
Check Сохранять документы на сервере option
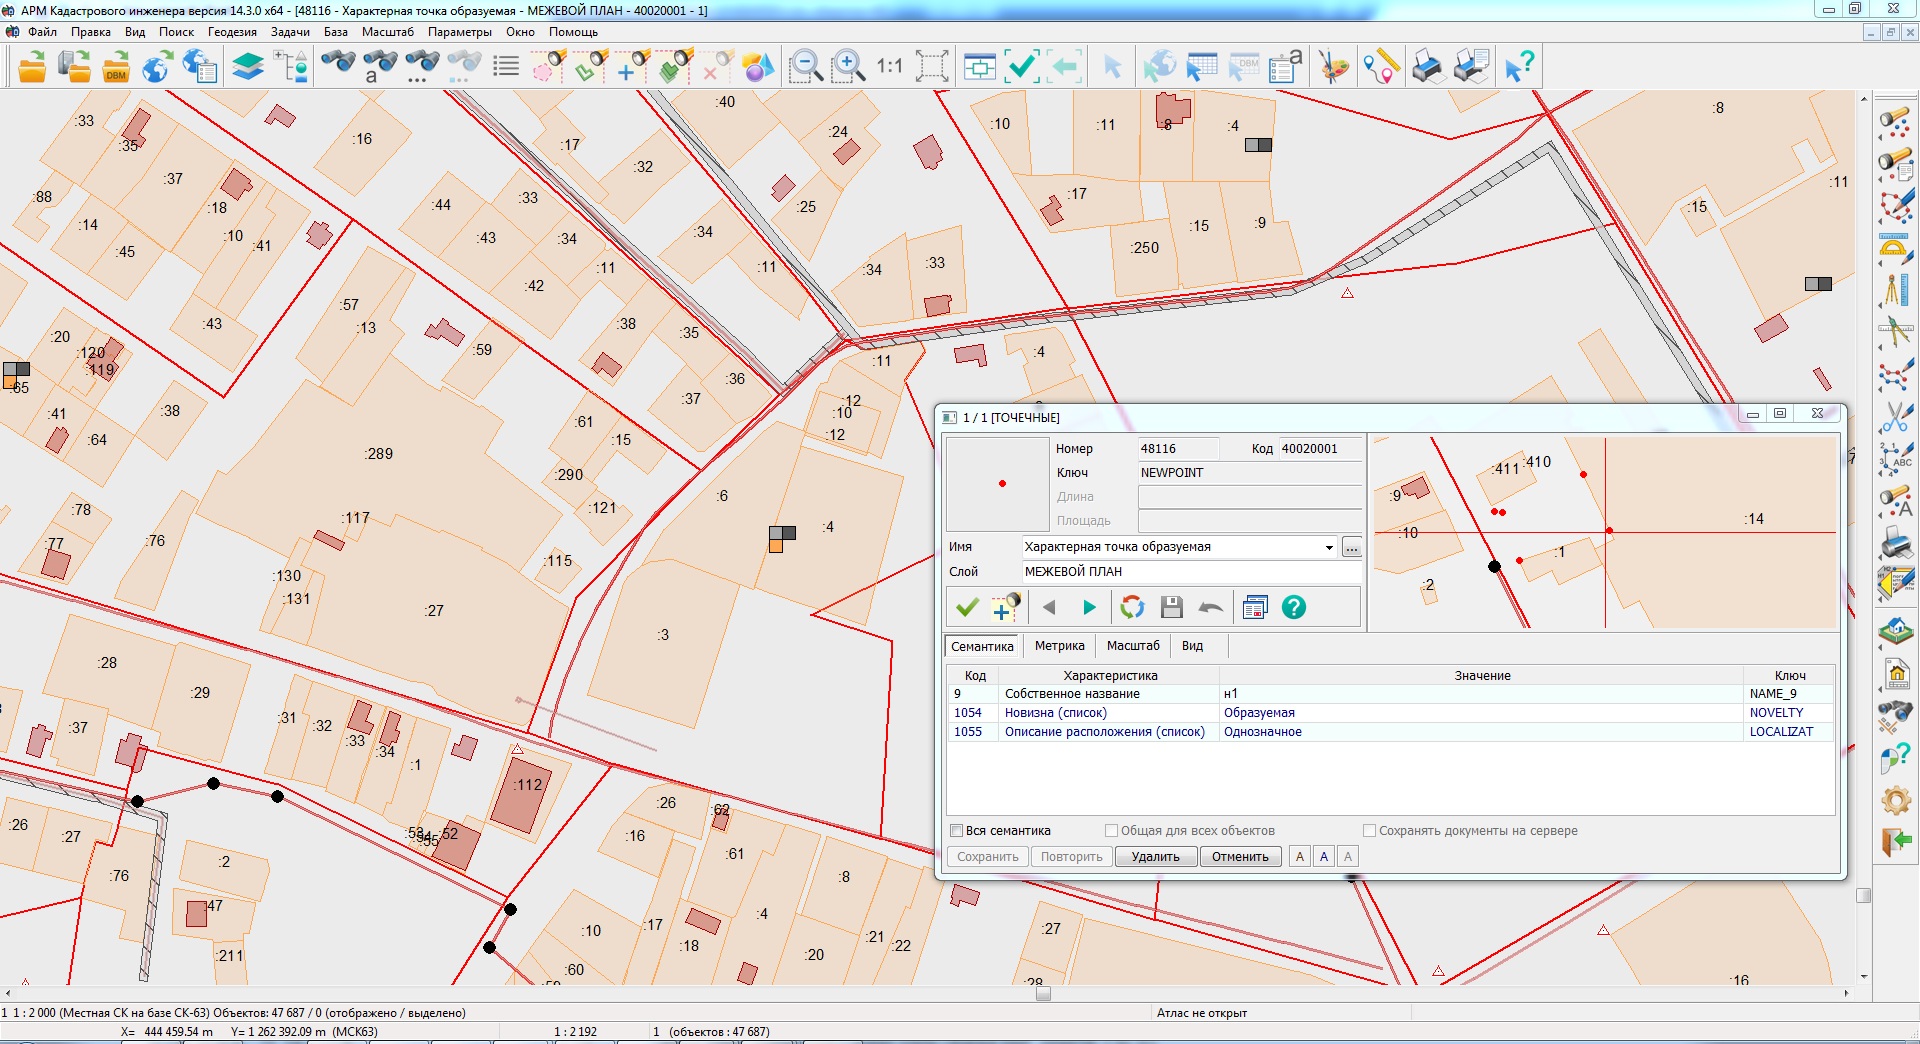[x=1369, y=831]
